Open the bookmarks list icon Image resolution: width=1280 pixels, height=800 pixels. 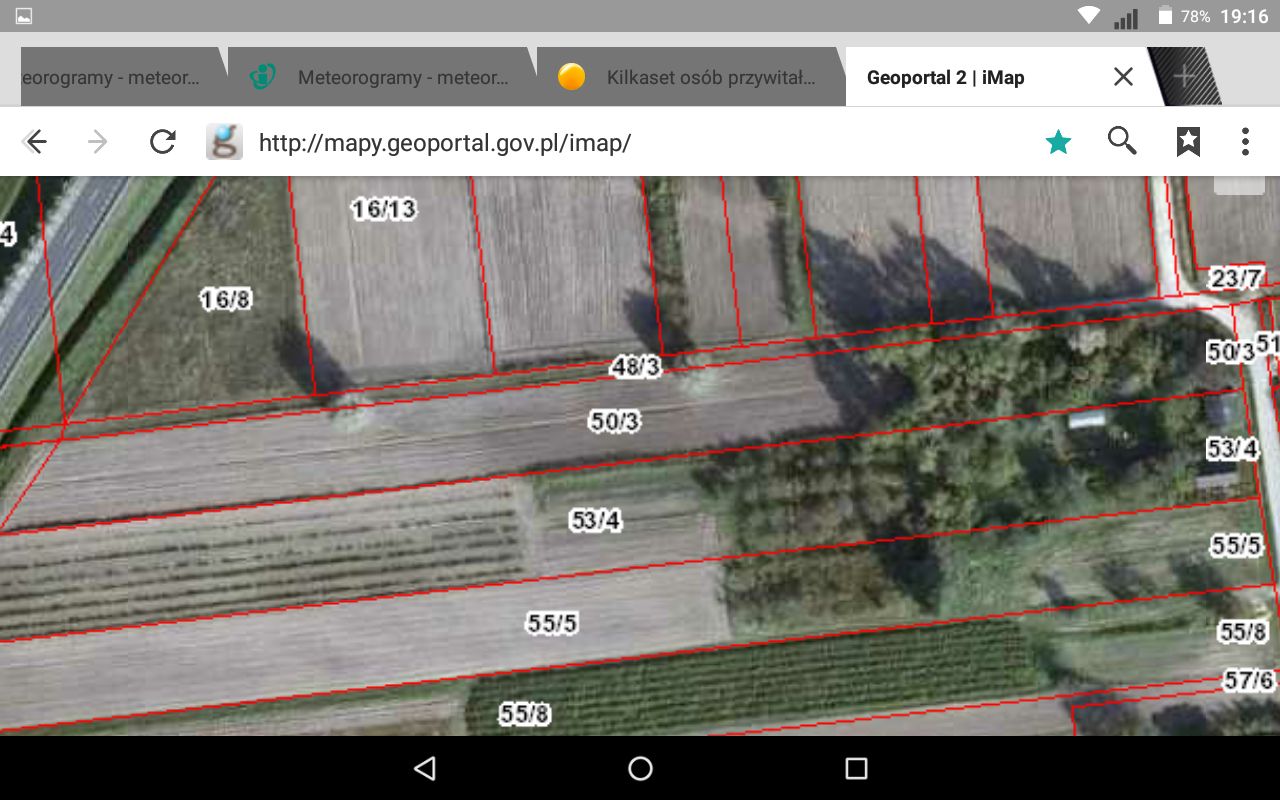tap(1188, 142)
